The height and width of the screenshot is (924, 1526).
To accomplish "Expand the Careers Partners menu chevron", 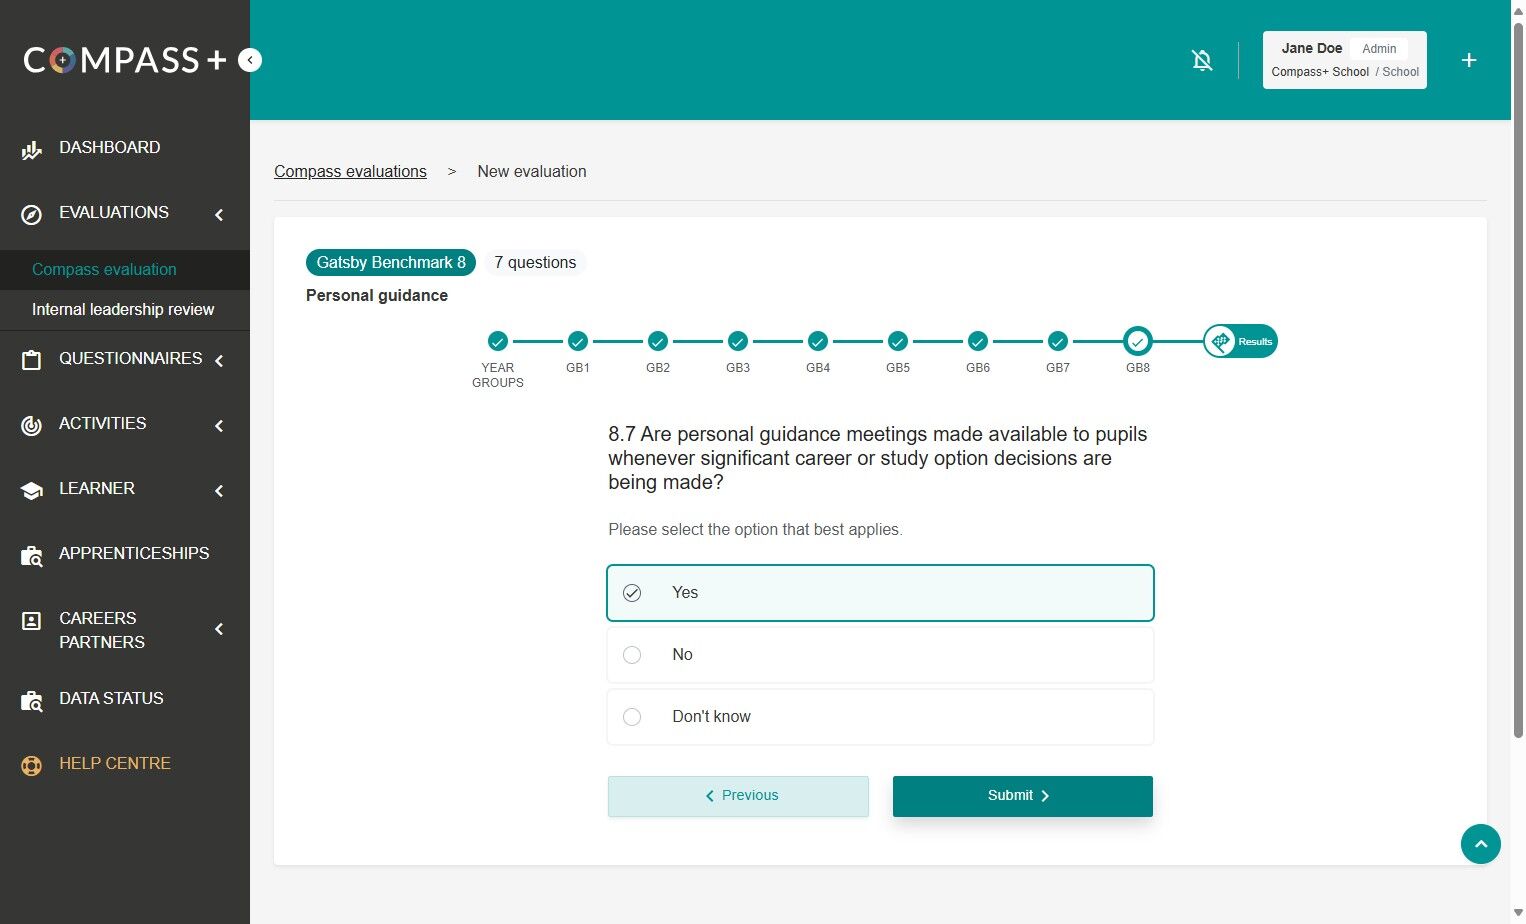I will pyautogui.click(x=219, y=629).
